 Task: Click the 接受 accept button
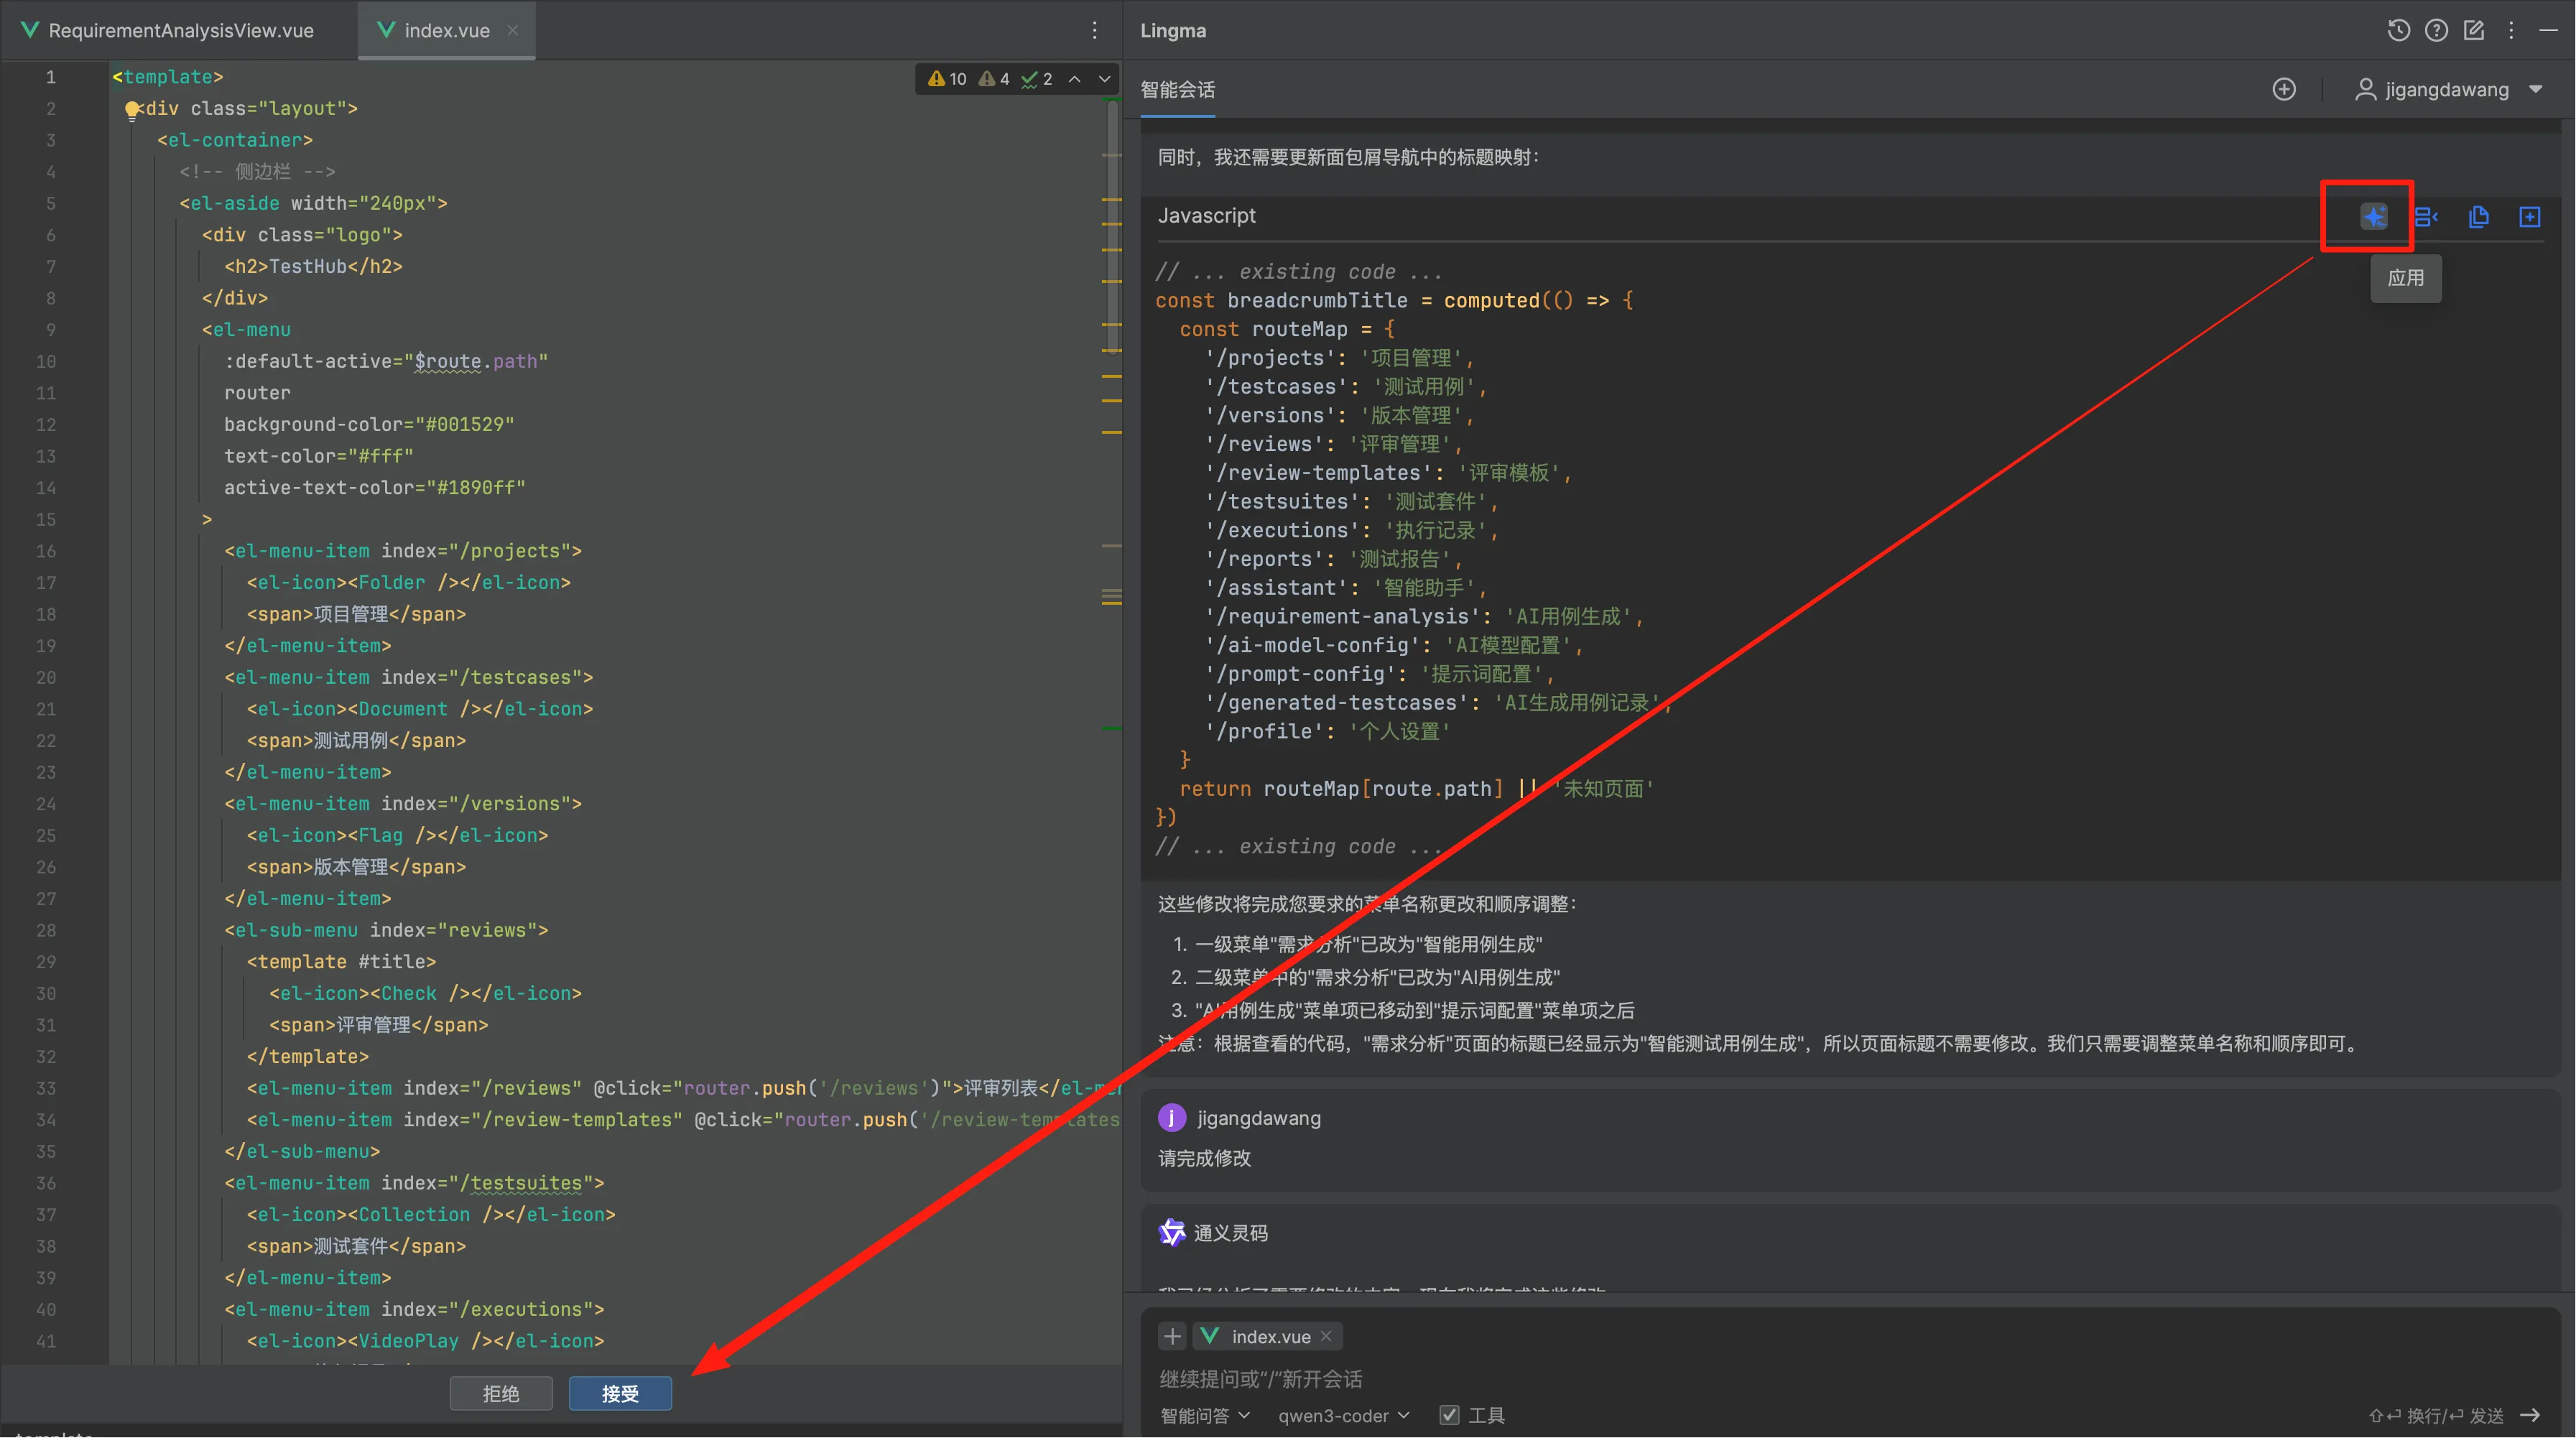[x=620, y=1393]
